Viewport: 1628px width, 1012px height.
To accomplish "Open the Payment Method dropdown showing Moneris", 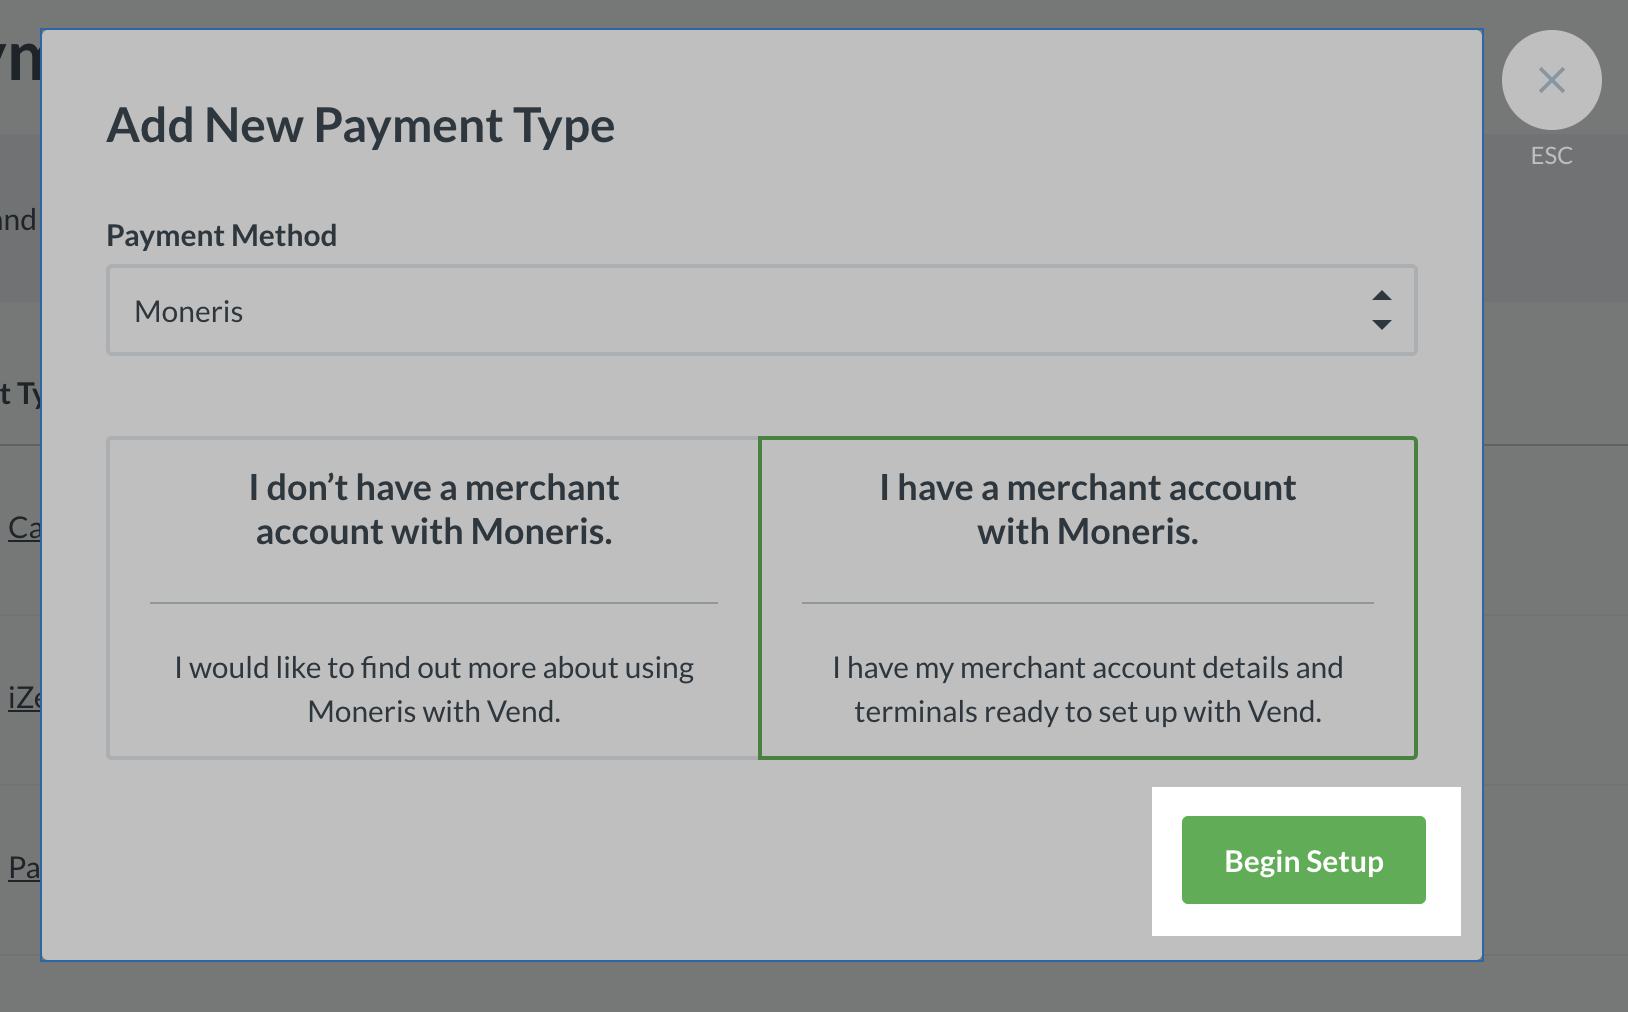I will click(x=762, y=310).
